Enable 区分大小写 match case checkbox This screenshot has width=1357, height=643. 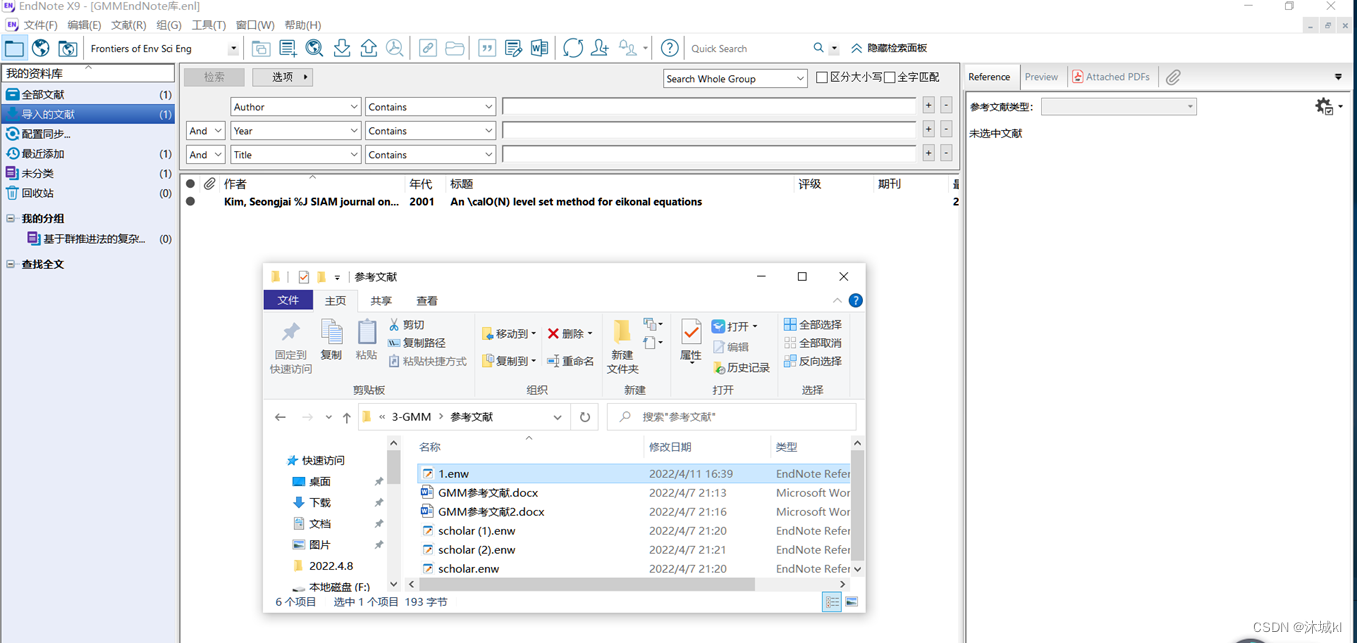coord(822,77)
